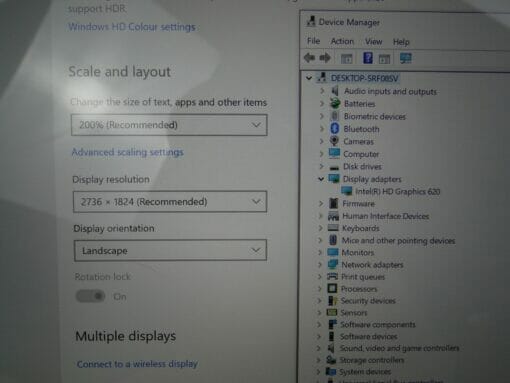Click the Biometric devices icon
This screenshot has width=510, height=383.
pos(334,116)
